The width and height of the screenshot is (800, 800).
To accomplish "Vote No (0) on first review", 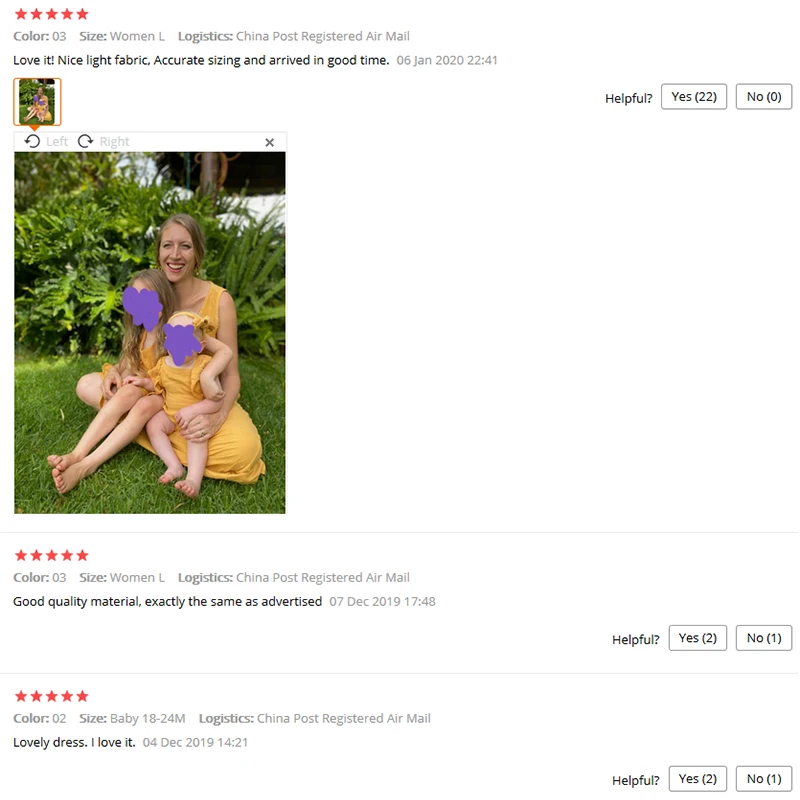I will (764, 96).
